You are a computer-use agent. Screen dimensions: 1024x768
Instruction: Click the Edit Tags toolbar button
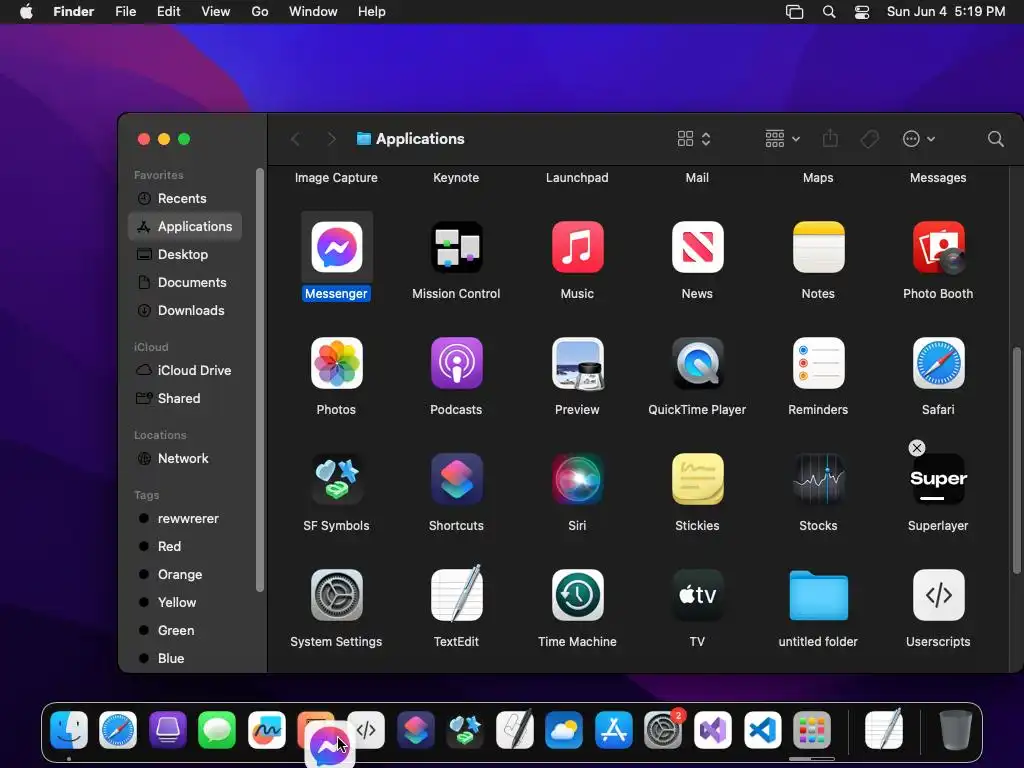pos(869,138)
